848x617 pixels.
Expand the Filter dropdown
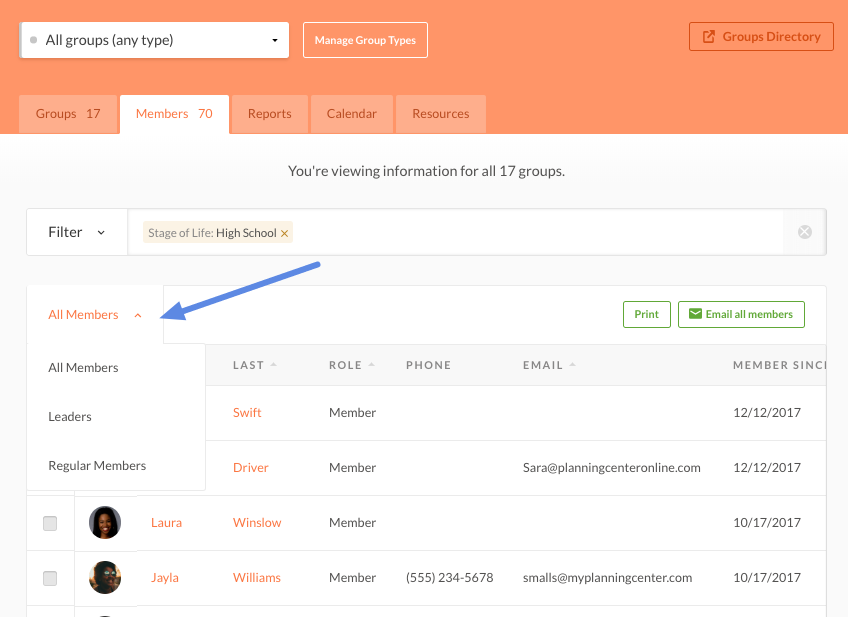[x=77, y=232]
